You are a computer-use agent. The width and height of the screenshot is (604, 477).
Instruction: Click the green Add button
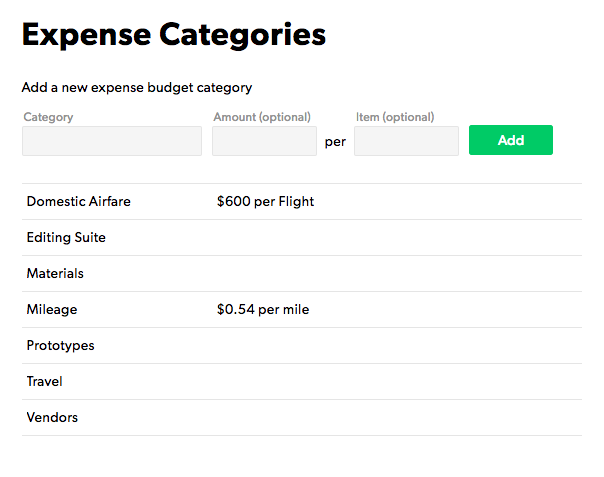[x=510, y=140]
